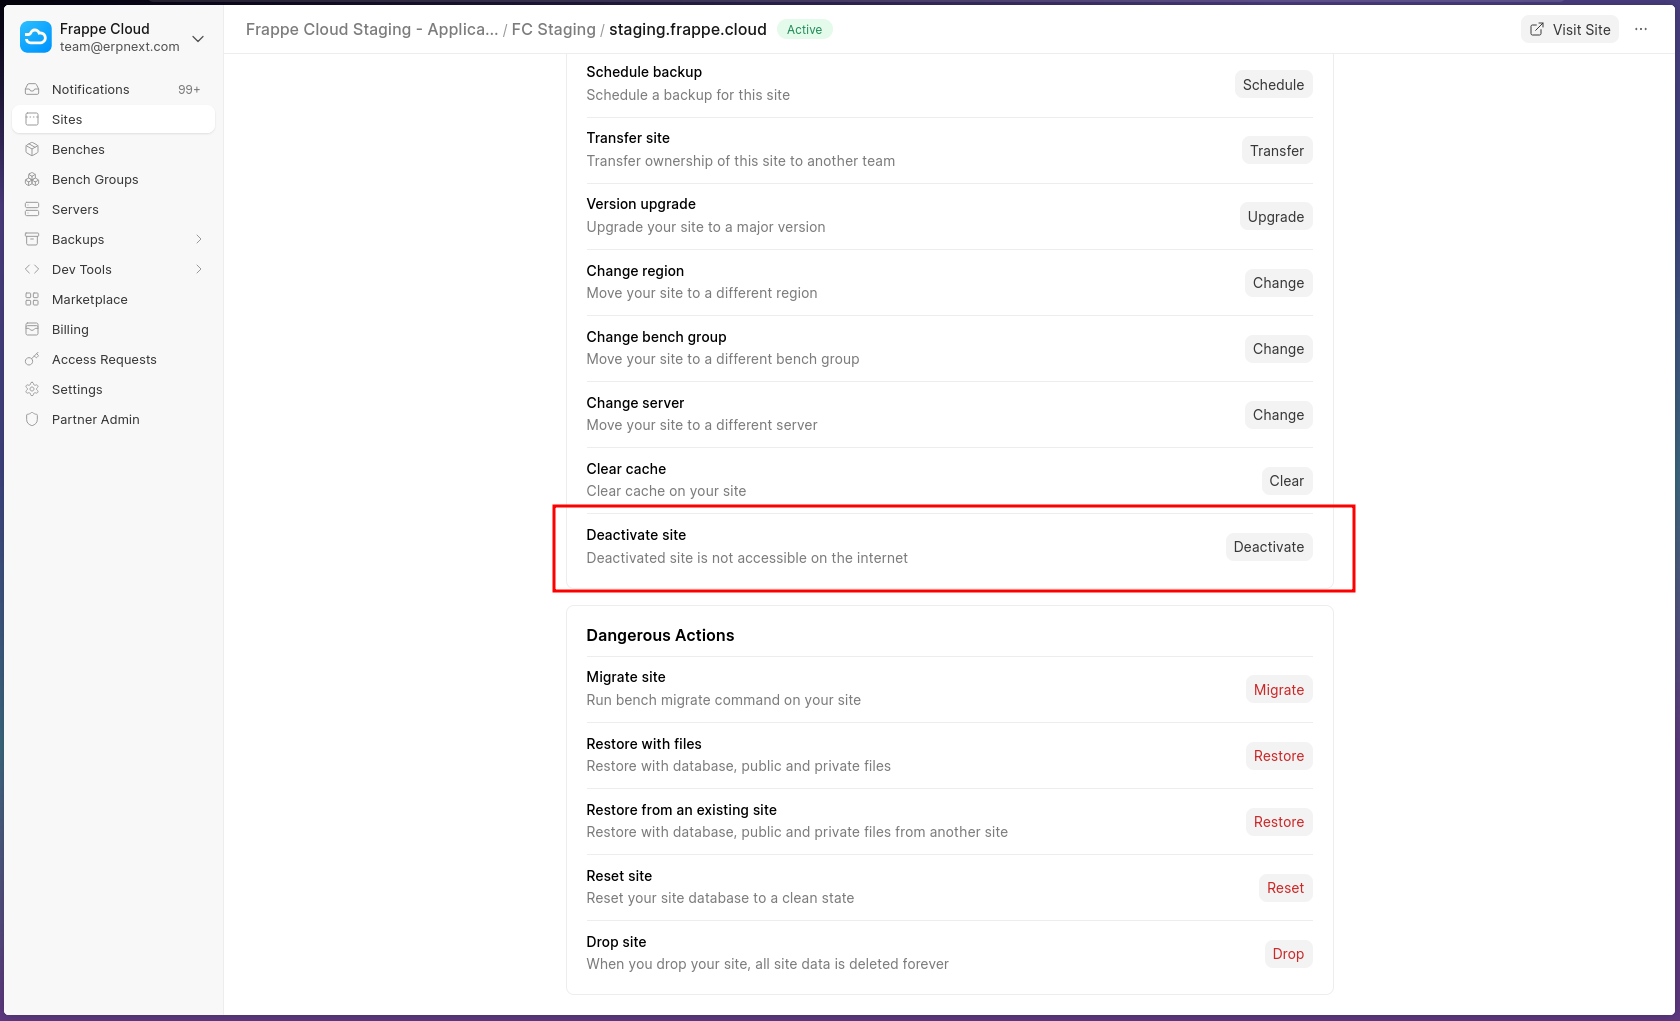1680x1021 pixels.
Task: Click the Access Requests key icon
Action: pos(32,359)
